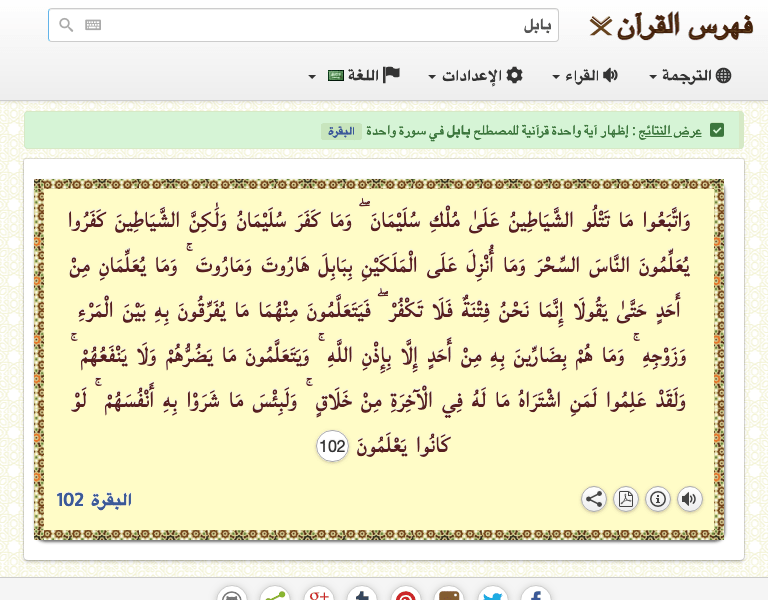768x600 pixels.
Task: Click the black flag icon beside اللغة
Action: 391,75
